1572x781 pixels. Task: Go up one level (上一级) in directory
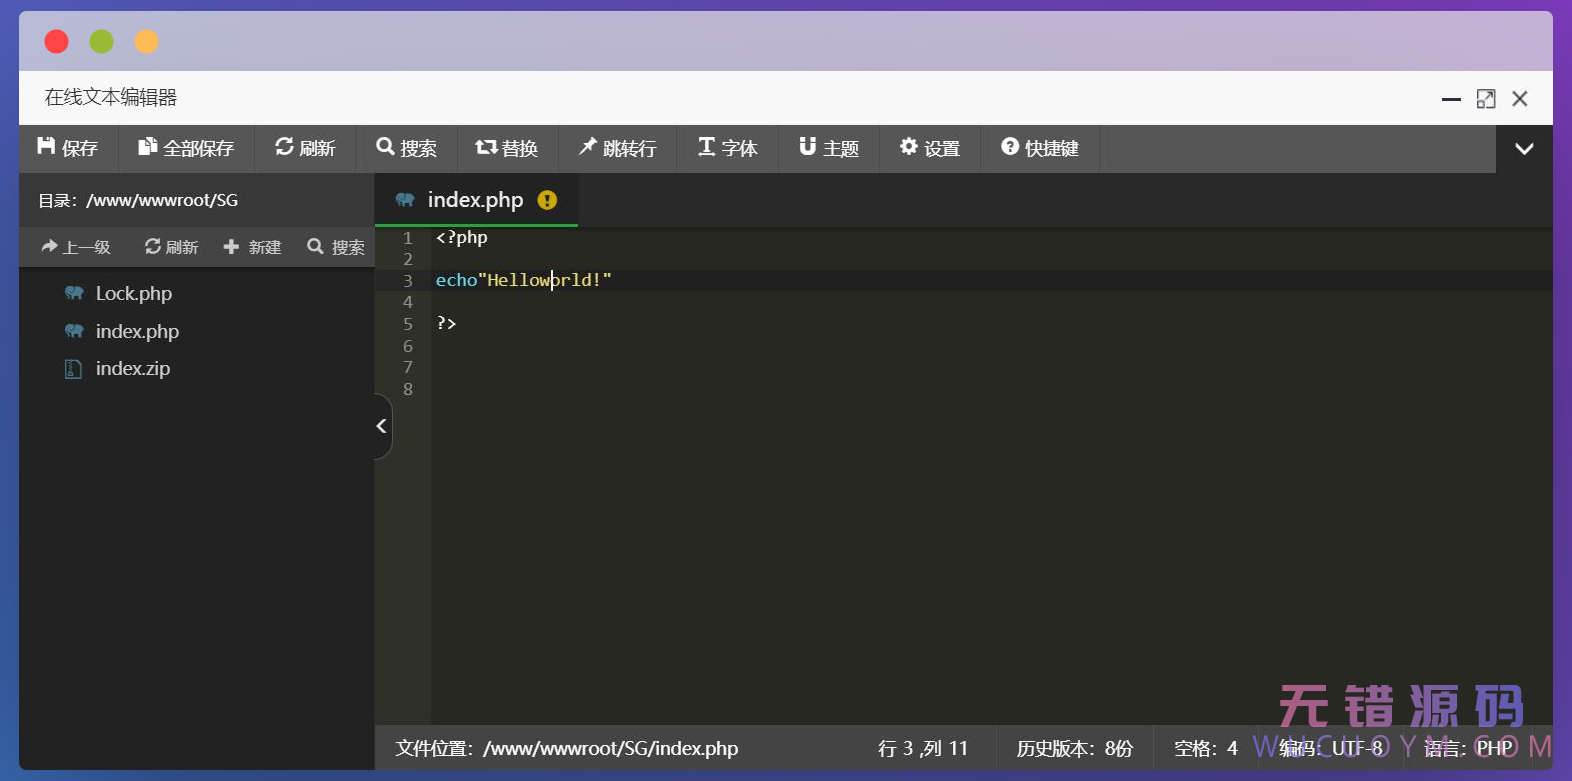click(x=76, y=247)
